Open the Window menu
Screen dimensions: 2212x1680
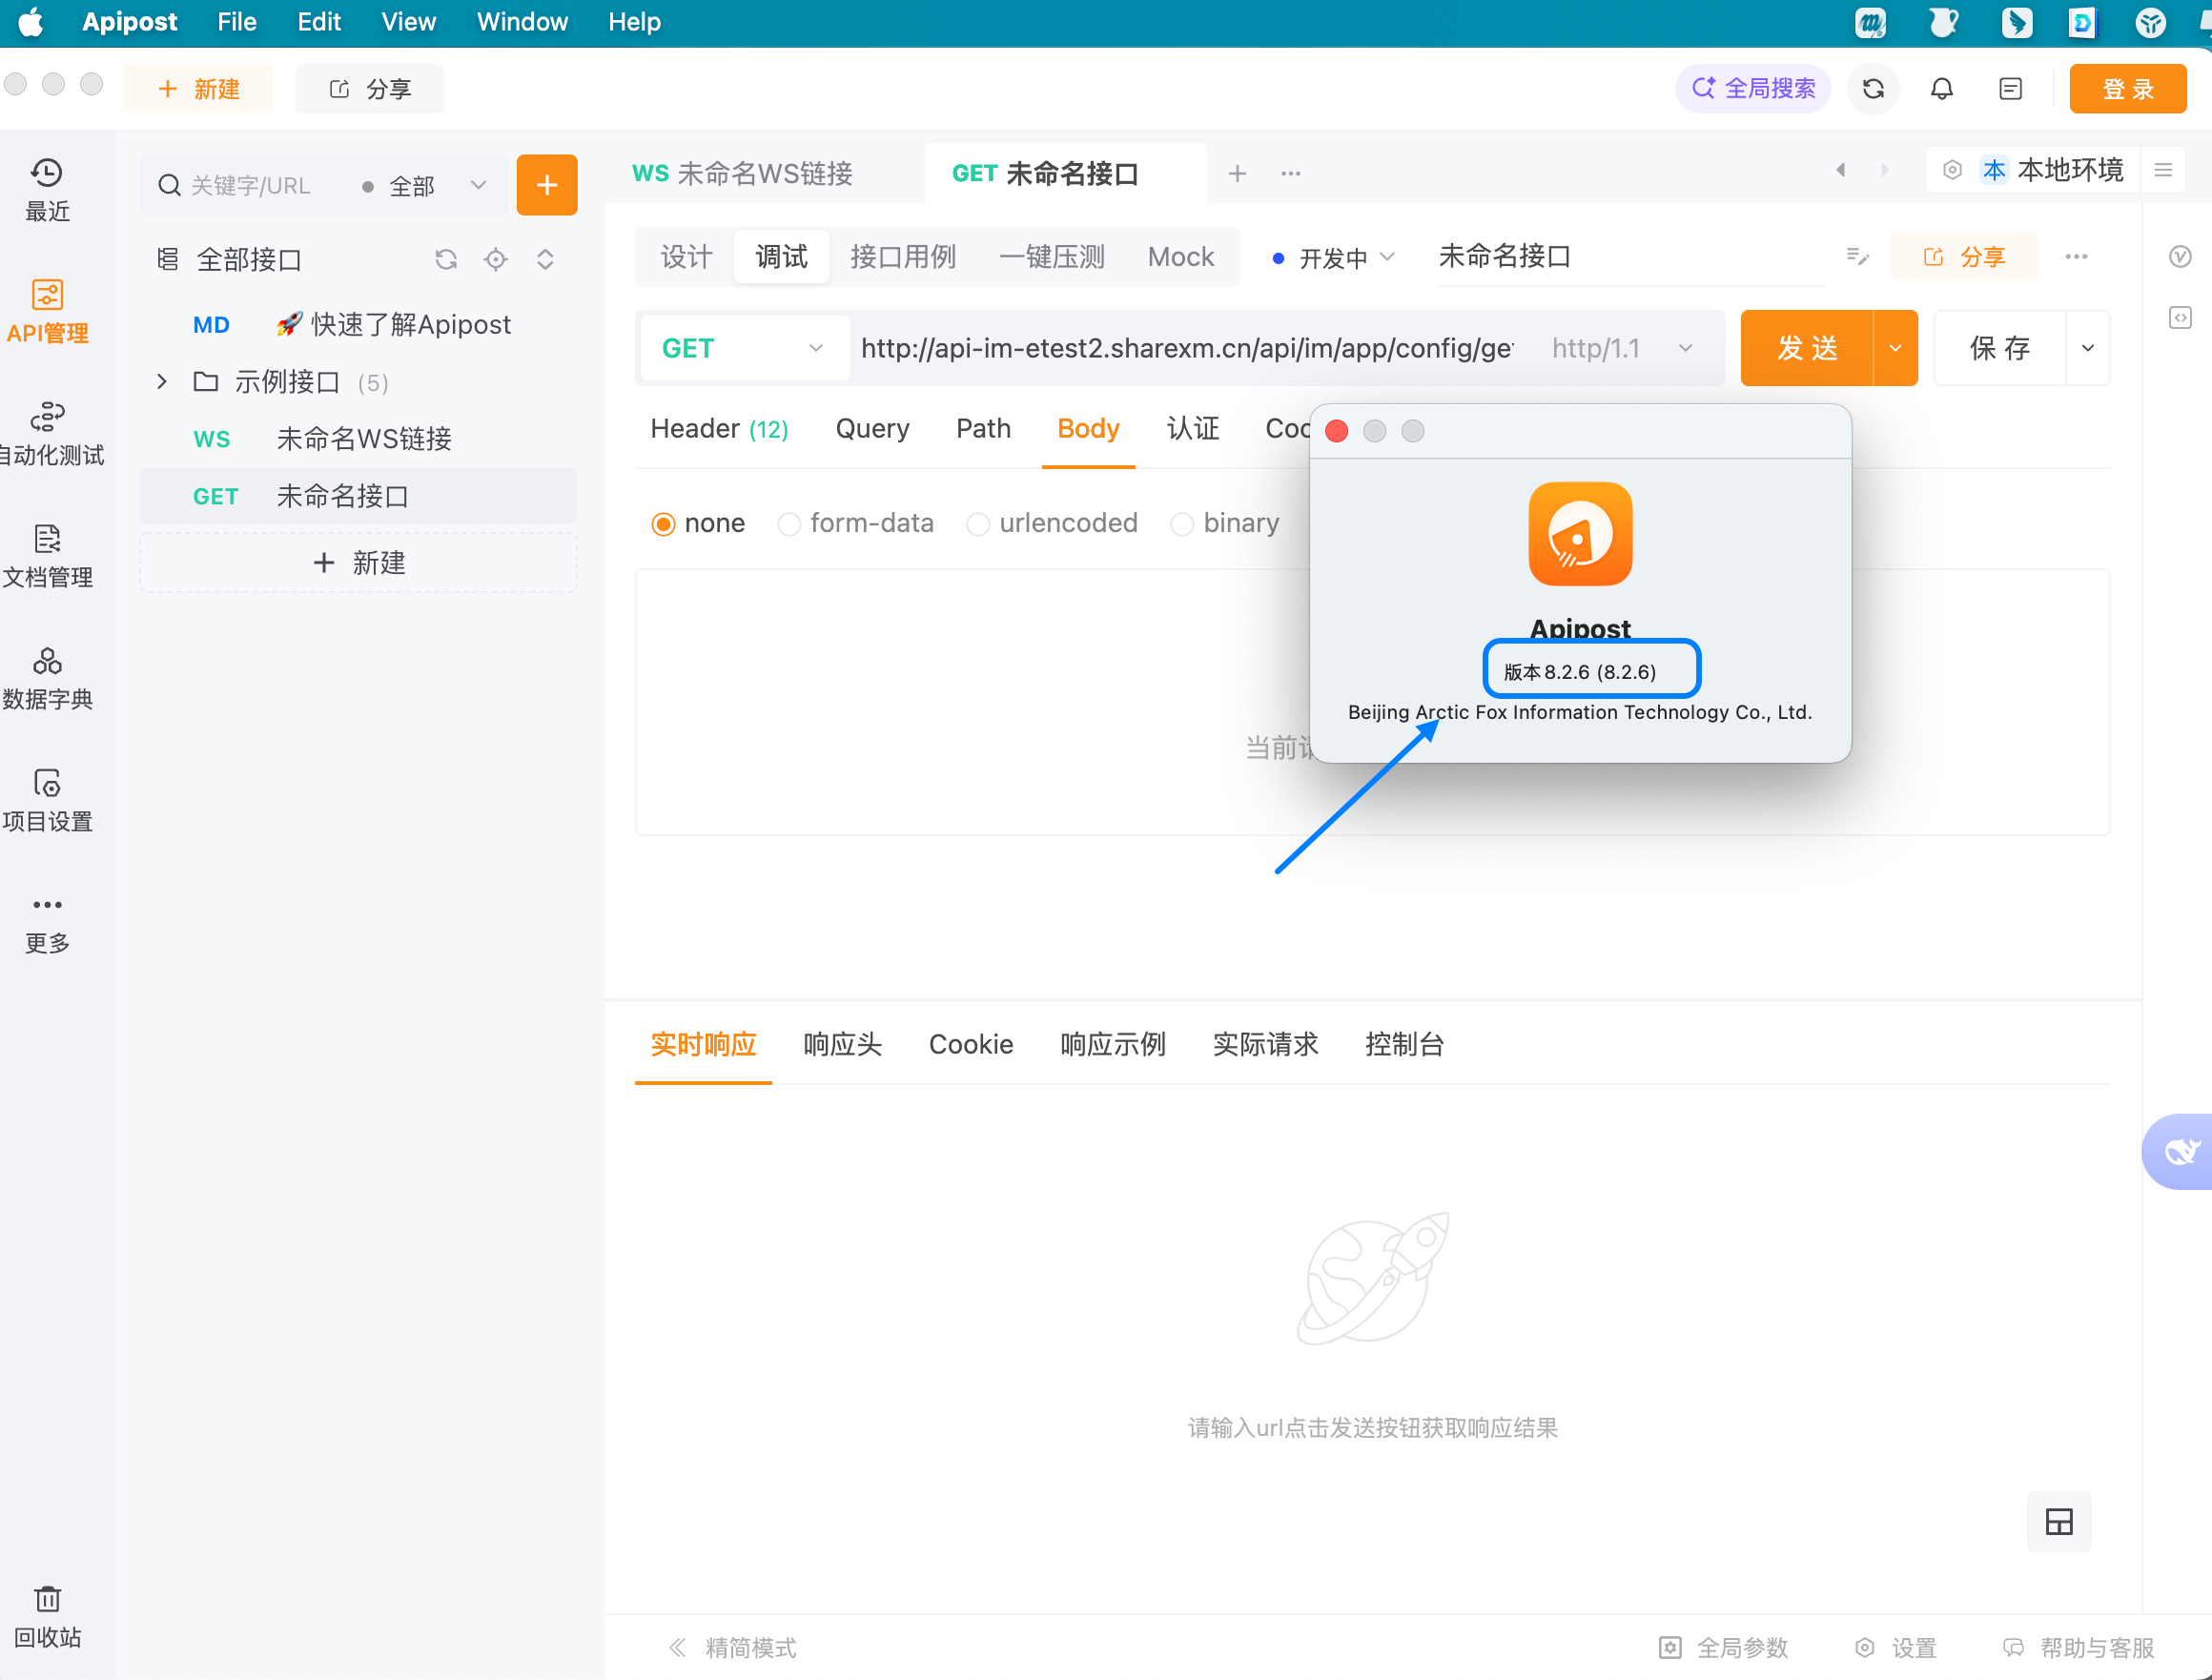click(x=521, y=21)
